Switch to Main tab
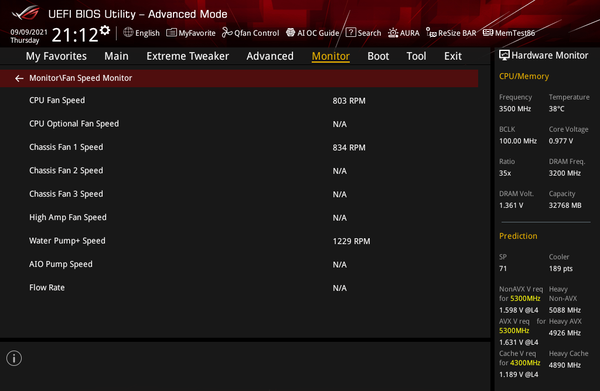 pos(116,56)
